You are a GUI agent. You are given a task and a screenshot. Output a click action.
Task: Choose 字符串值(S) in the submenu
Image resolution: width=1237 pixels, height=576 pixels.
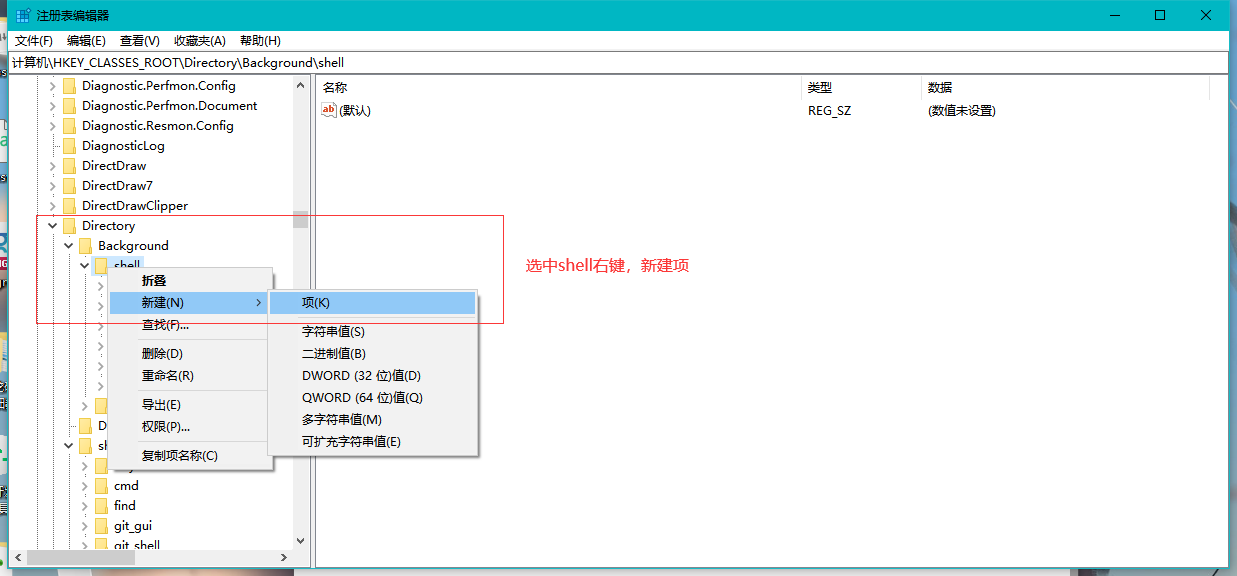click(373, 332)
